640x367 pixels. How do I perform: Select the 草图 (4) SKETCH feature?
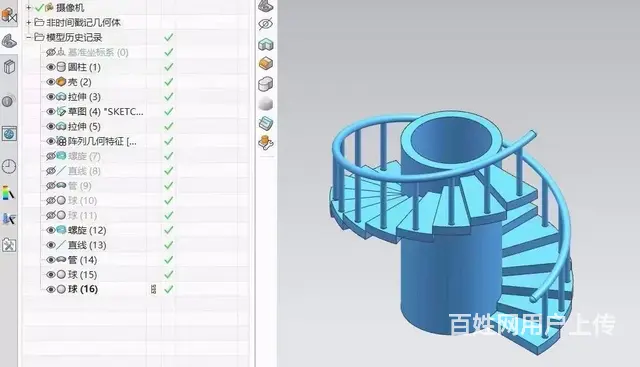pos(105,111)
